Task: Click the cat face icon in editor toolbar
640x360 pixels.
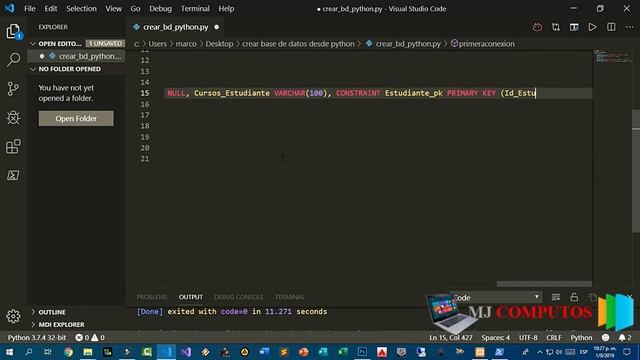Action: tap(537, 27)
